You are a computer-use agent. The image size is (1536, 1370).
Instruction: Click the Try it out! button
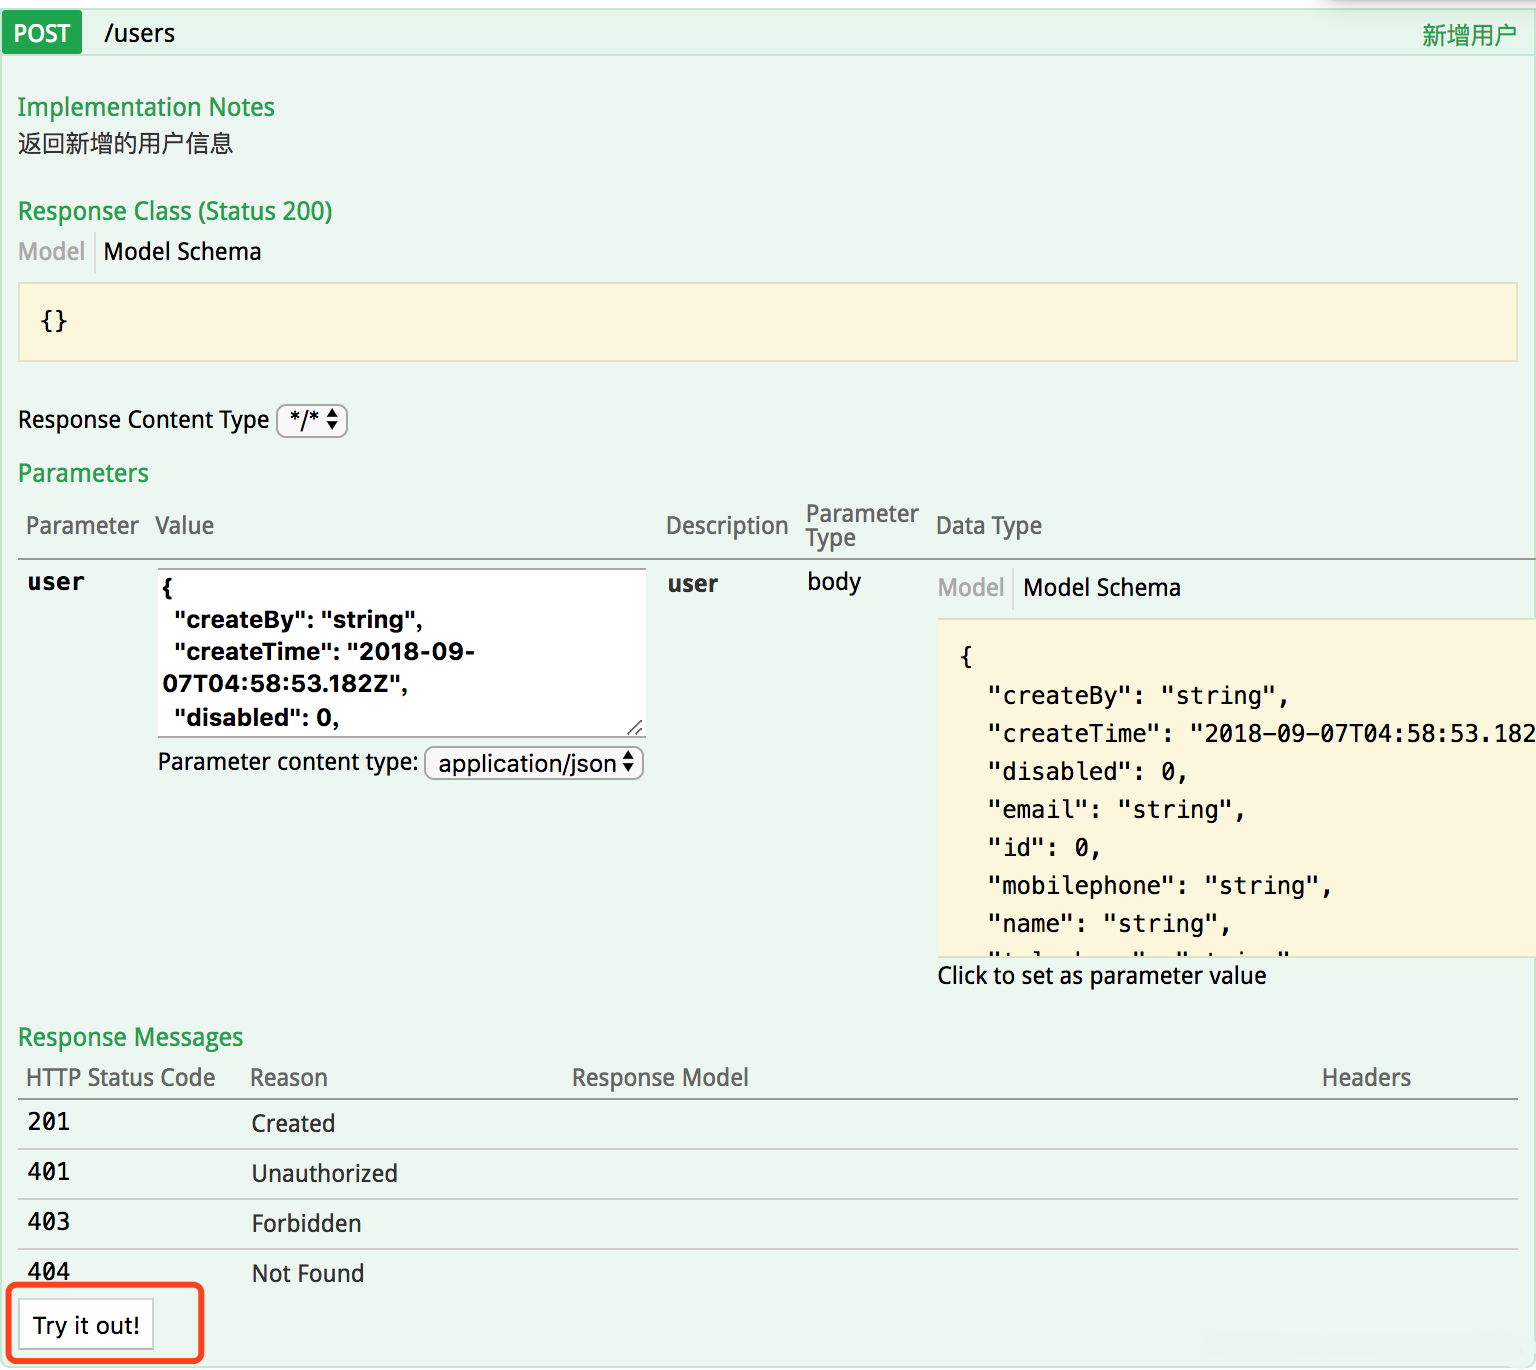pos(86,1325)
